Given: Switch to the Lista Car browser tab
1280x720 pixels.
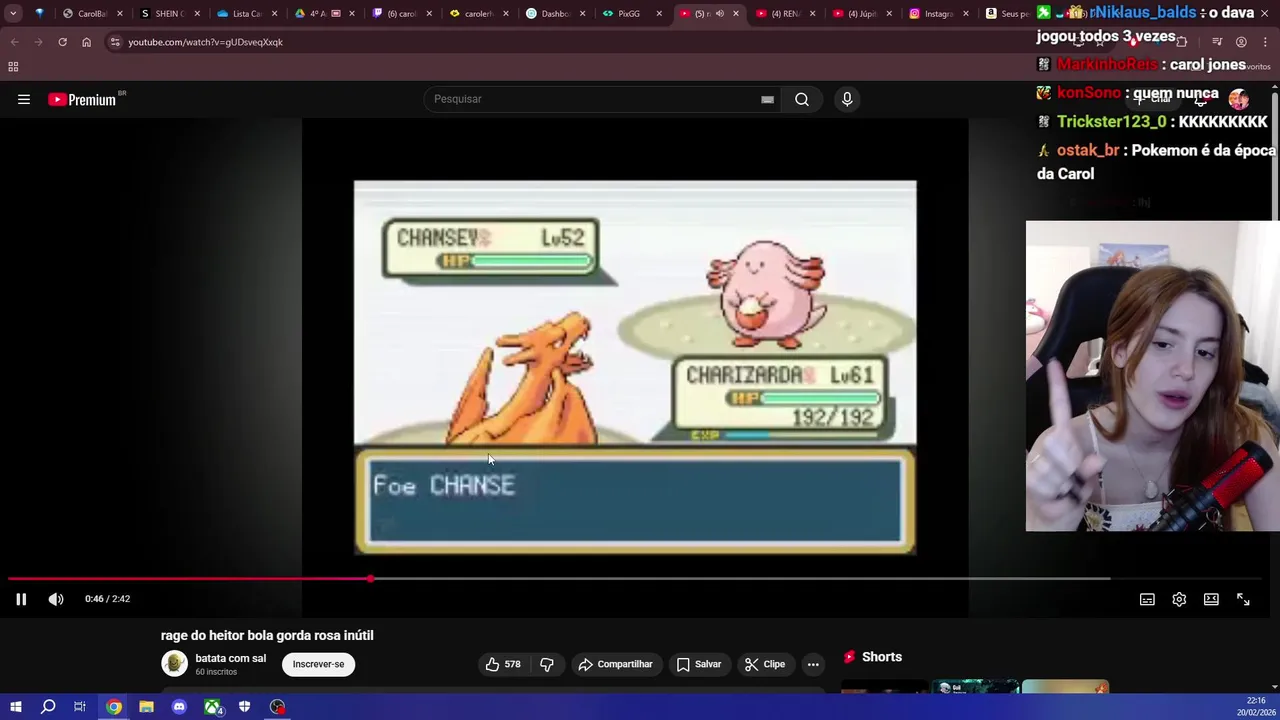Looking at the screenshot, I should tap(245, 14).
